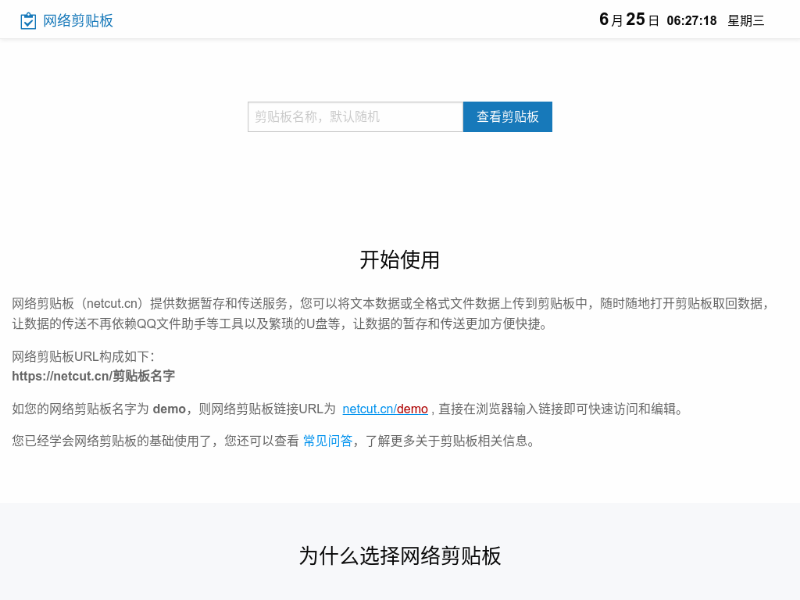Screen dimensions: 800x600
Task: Click the 星期三 weekday label
Action: click(745, 20)
